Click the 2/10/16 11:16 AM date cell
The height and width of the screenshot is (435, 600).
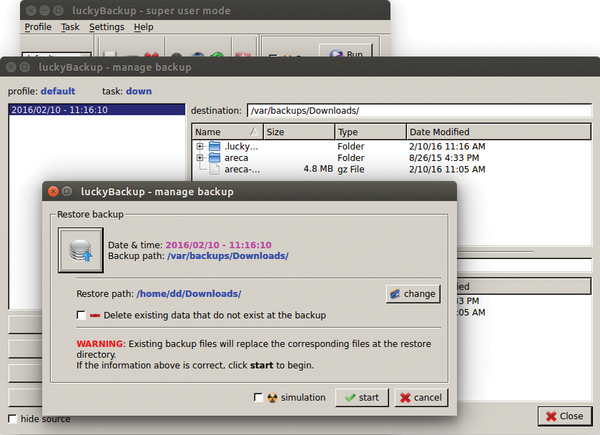(447, 147)
